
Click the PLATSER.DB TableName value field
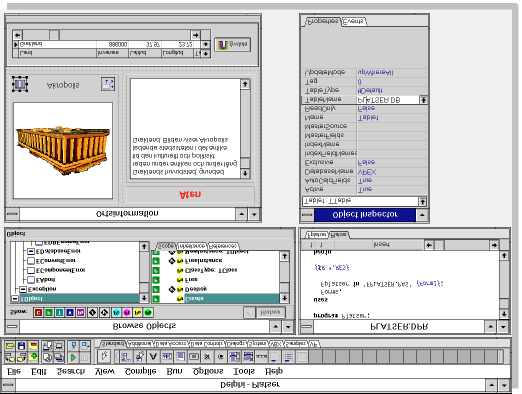tap(388, 100)
